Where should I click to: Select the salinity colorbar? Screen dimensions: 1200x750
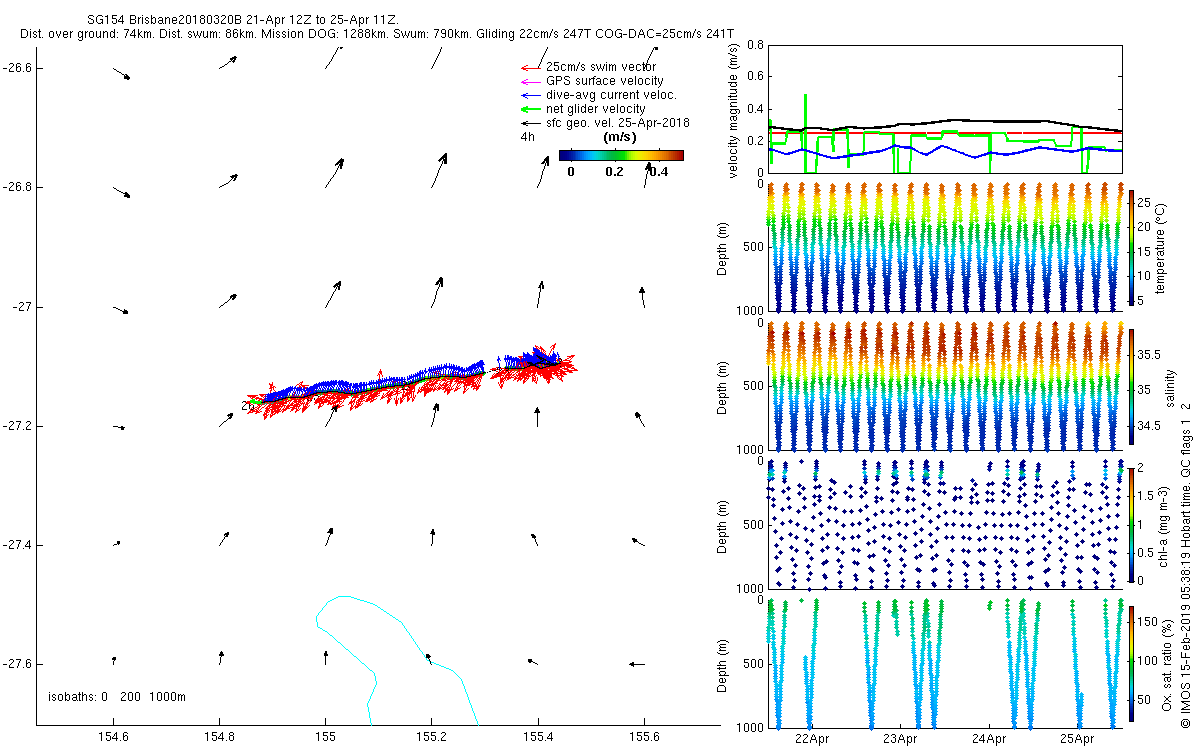click(1132, 387)
